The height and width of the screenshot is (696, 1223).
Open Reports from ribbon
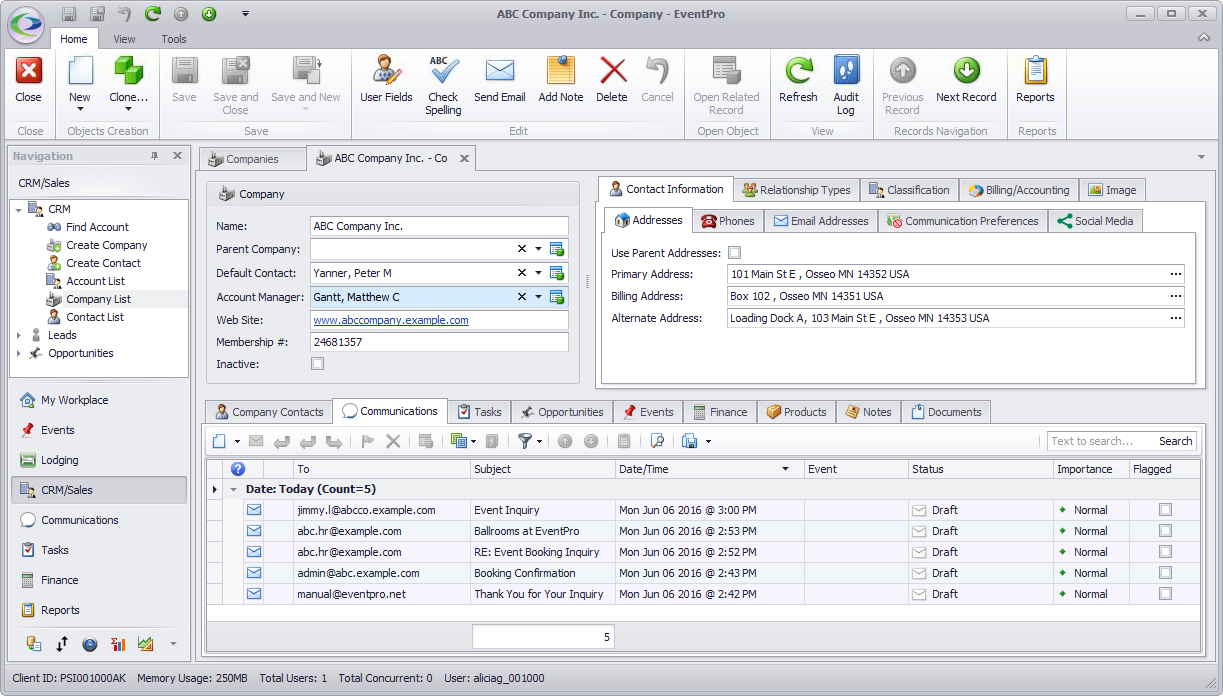coord(1035,80)
